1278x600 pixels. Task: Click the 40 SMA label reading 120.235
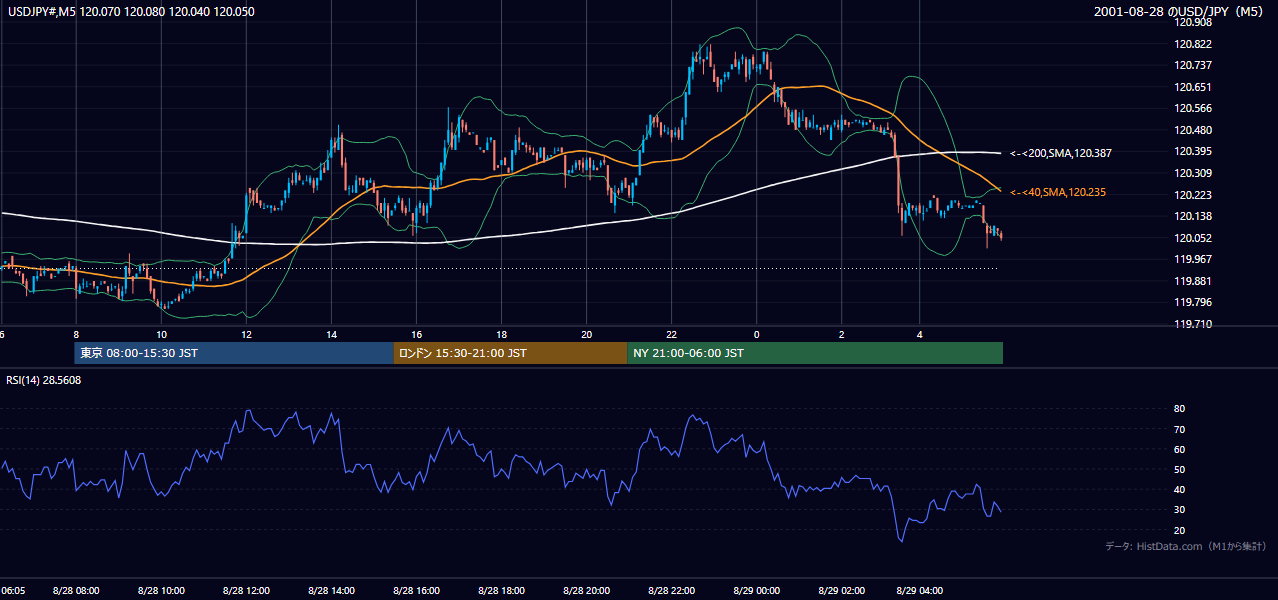coord(1058,192)
